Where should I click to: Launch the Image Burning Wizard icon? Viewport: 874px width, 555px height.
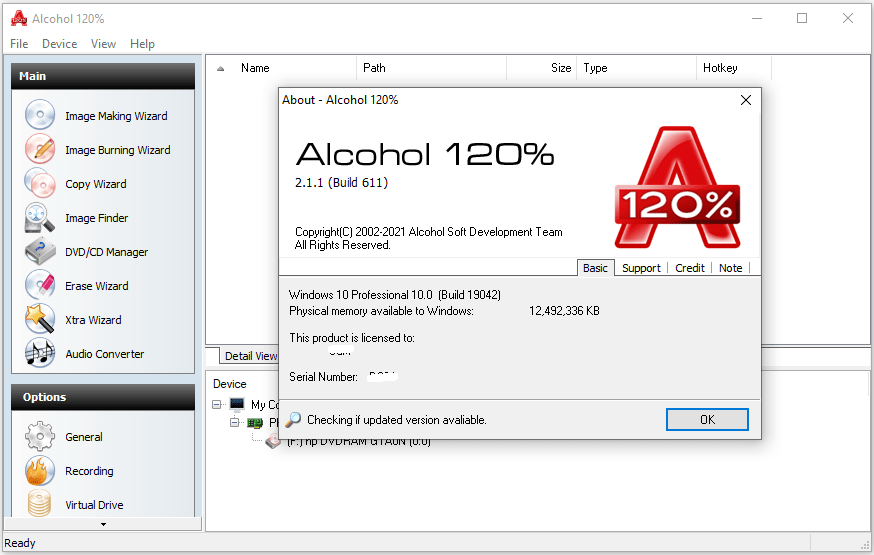(x=40, y=149)
